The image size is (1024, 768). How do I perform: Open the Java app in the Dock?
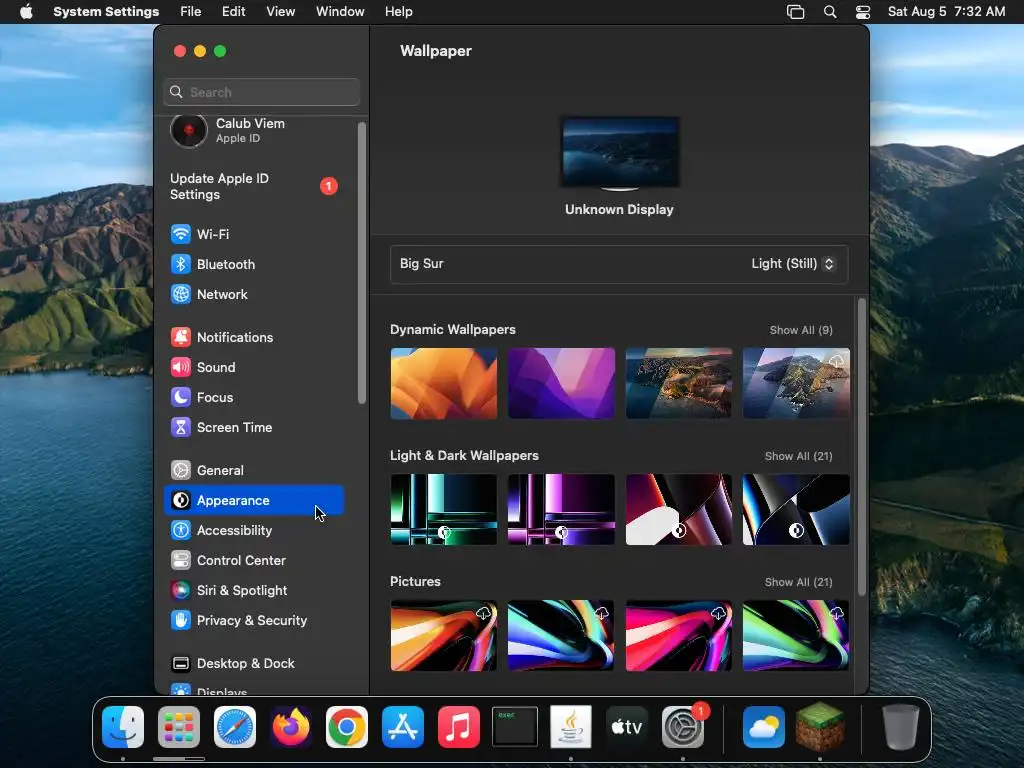(x=571, y=727)
